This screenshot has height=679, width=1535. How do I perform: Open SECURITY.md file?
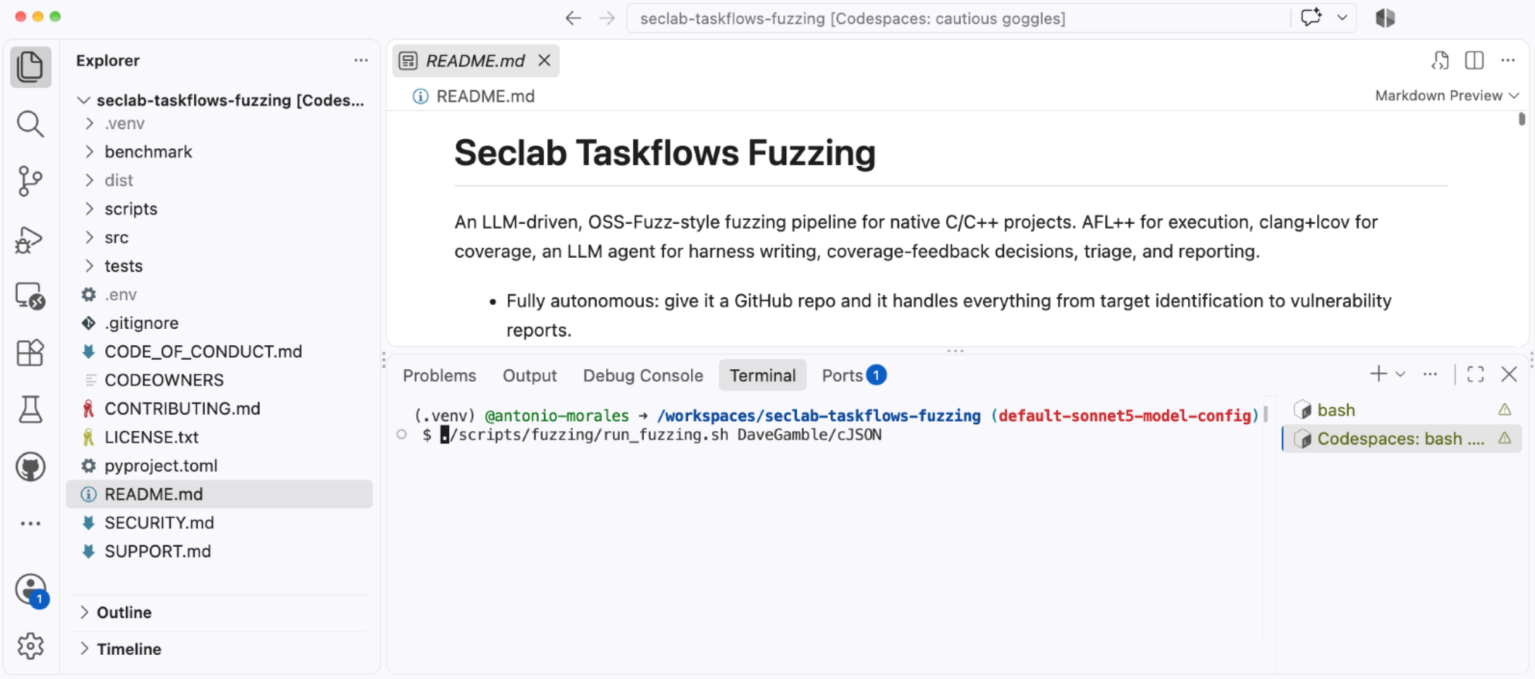(x=221, y=523)
